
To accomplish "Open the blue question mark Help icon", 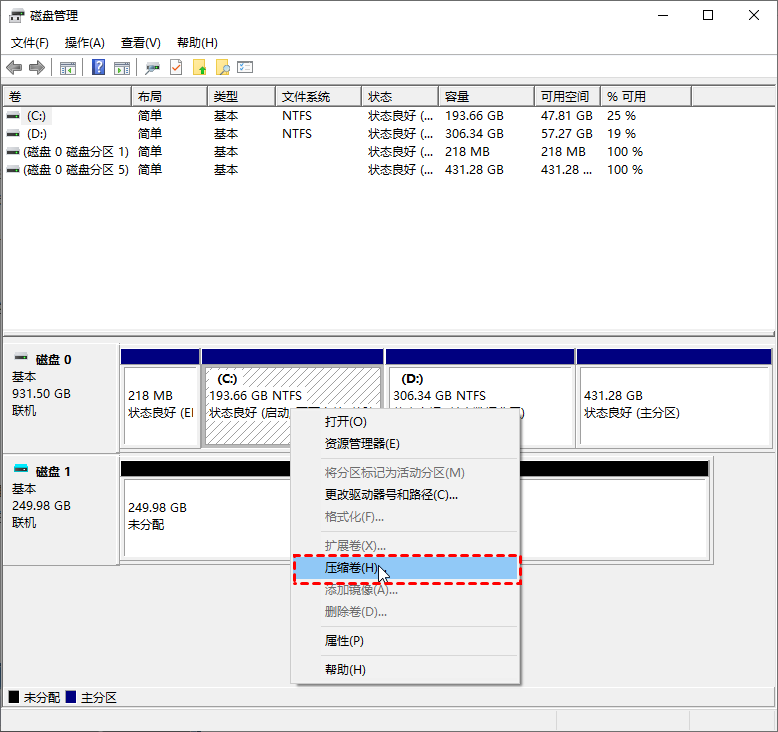I will point(99,67).
